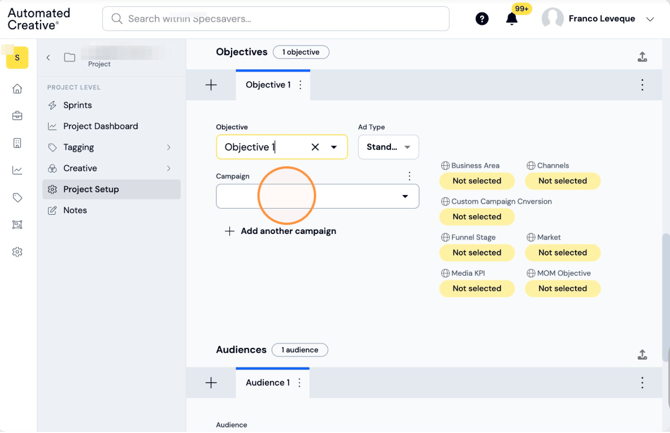The width and height of the screenshot is (670, 433).
Task: Open the Objective dropdown arrow
Action: point(334,147)
